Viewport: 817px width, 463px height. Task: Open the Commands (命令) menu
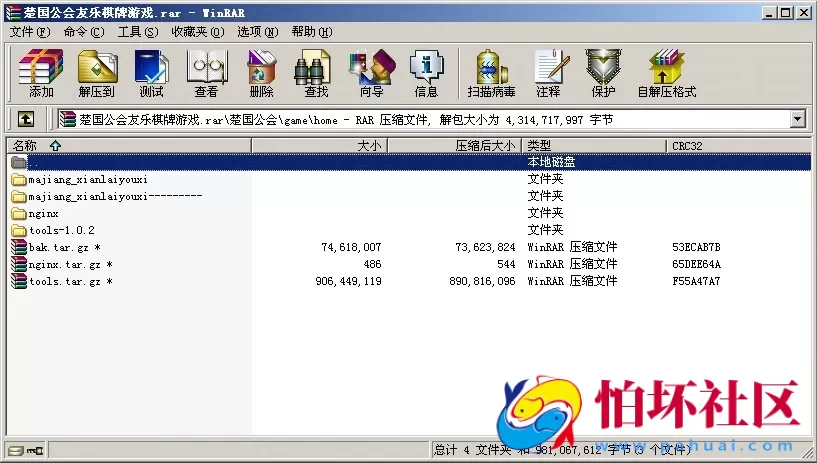tap(84, 32)
